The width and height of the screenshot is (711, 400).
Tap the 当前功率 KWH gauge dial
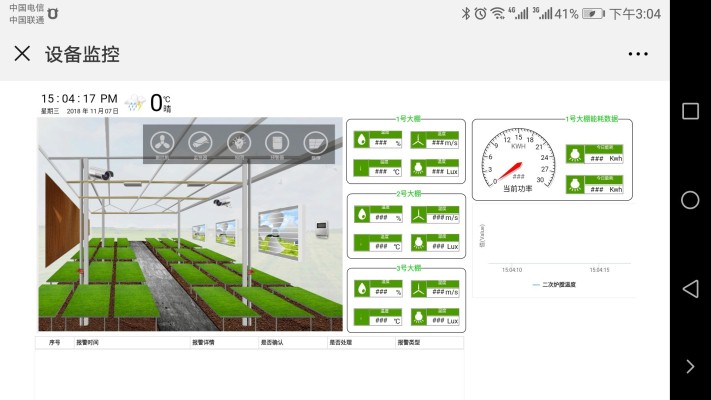(x=517, y=160)
